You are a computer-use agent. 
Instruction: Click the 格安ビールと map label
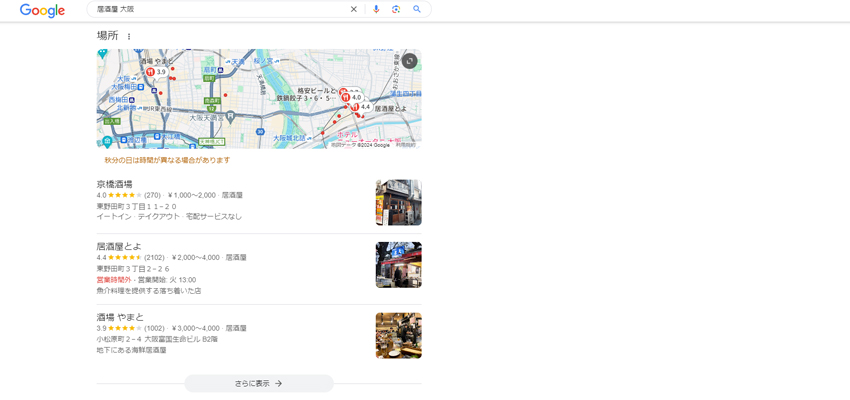(x=317, y=91)
